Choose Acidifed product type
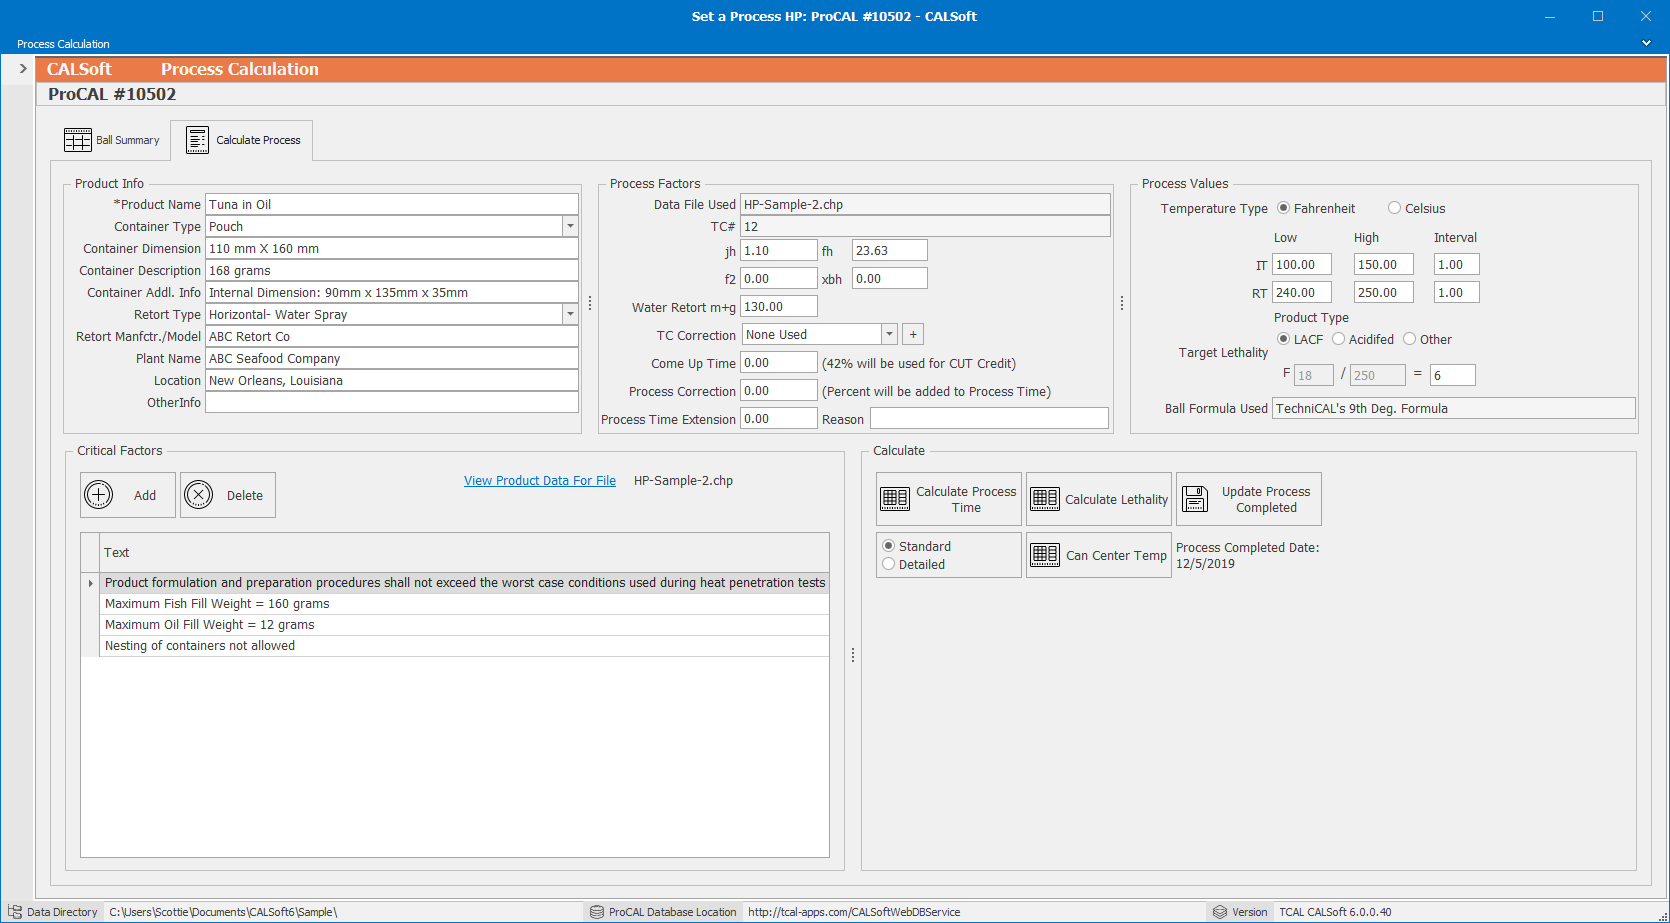The height and width of the screenshot is (923, 1670). click(x=1338, y=339)
